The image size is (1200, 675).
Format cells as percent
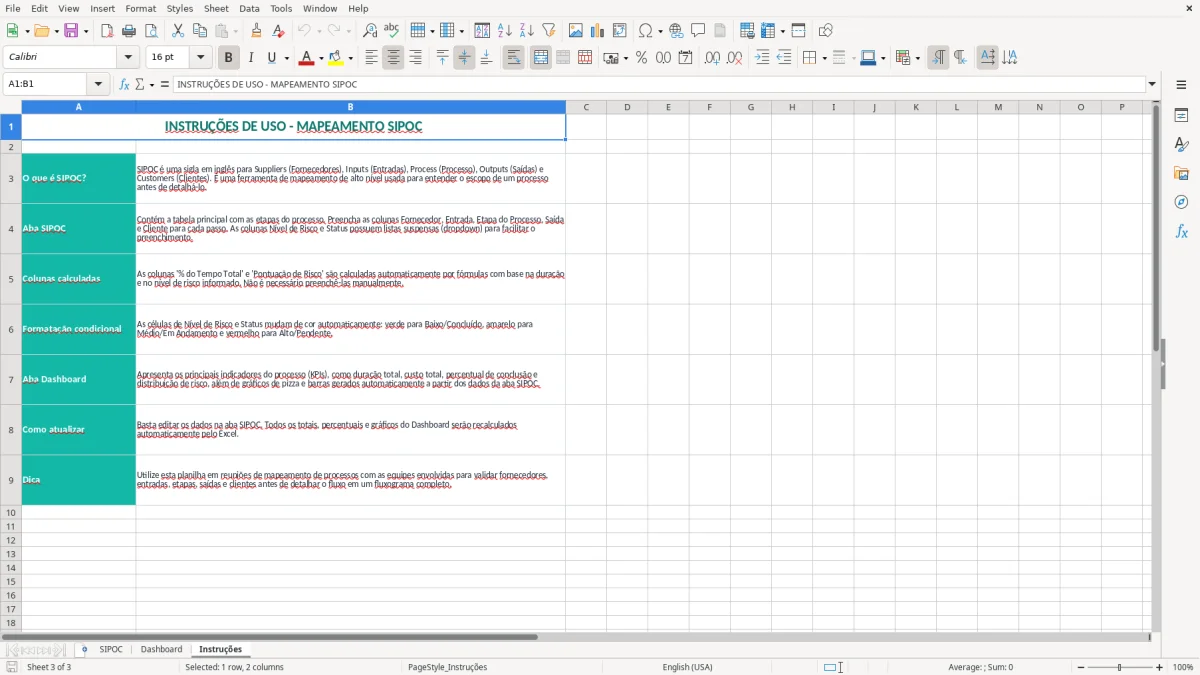[x=641, y=58]
